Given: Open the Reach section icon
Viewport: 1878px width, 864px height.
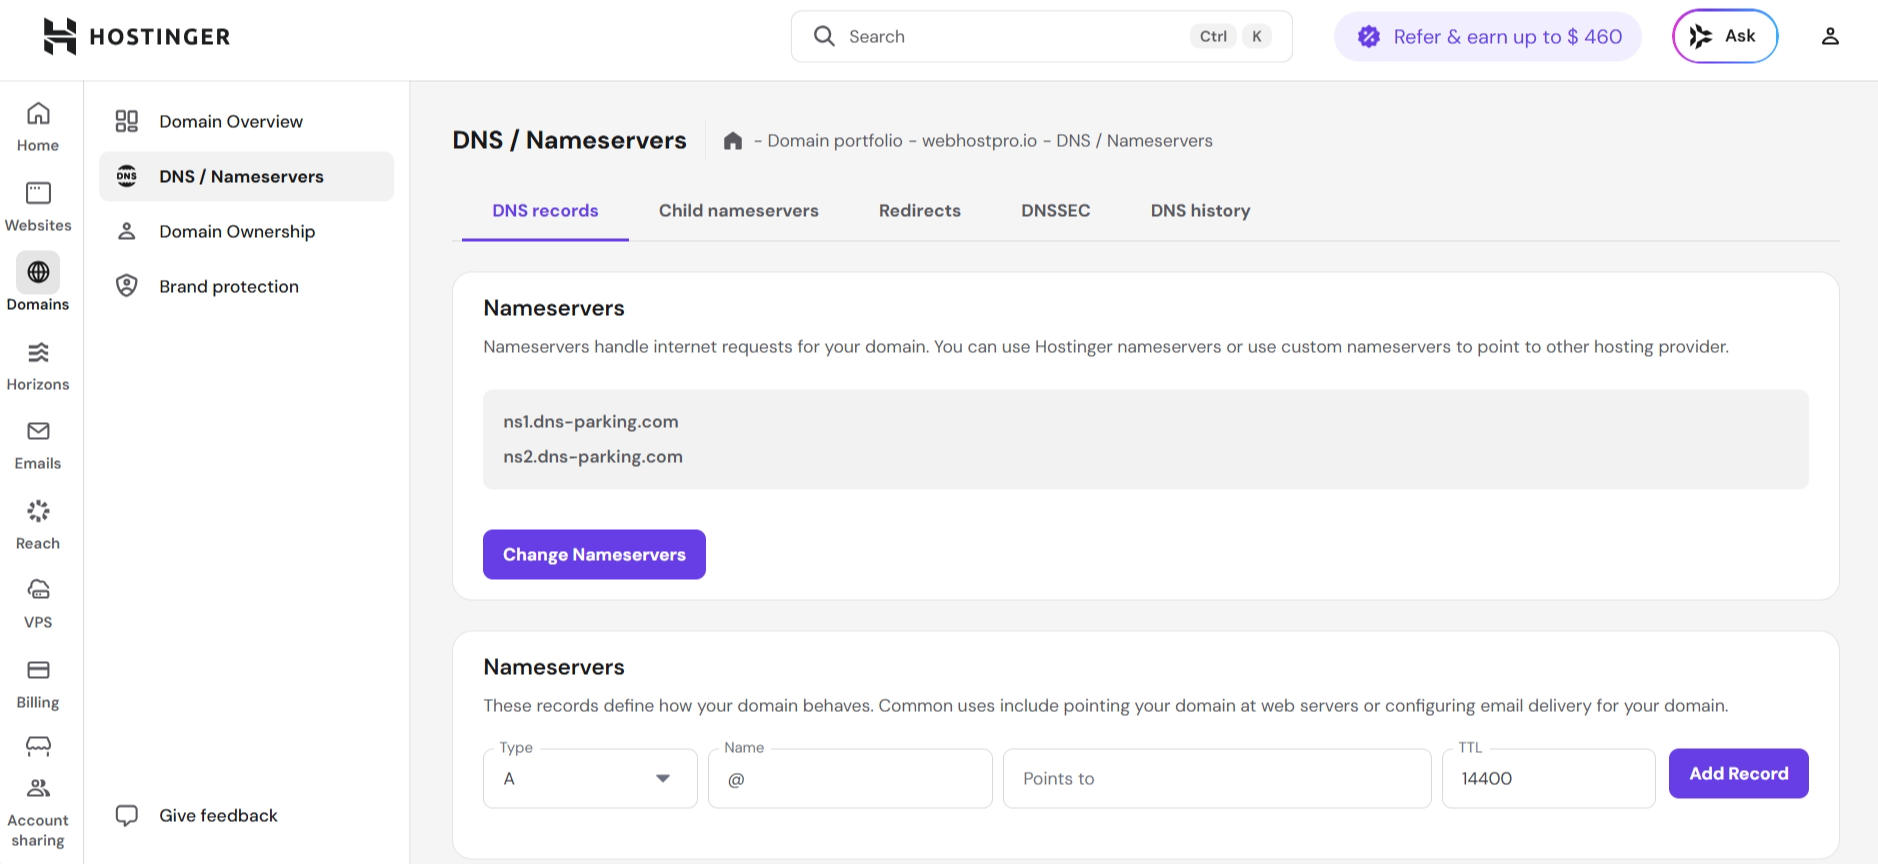Looking at the screenshot, I should point(38,511).
